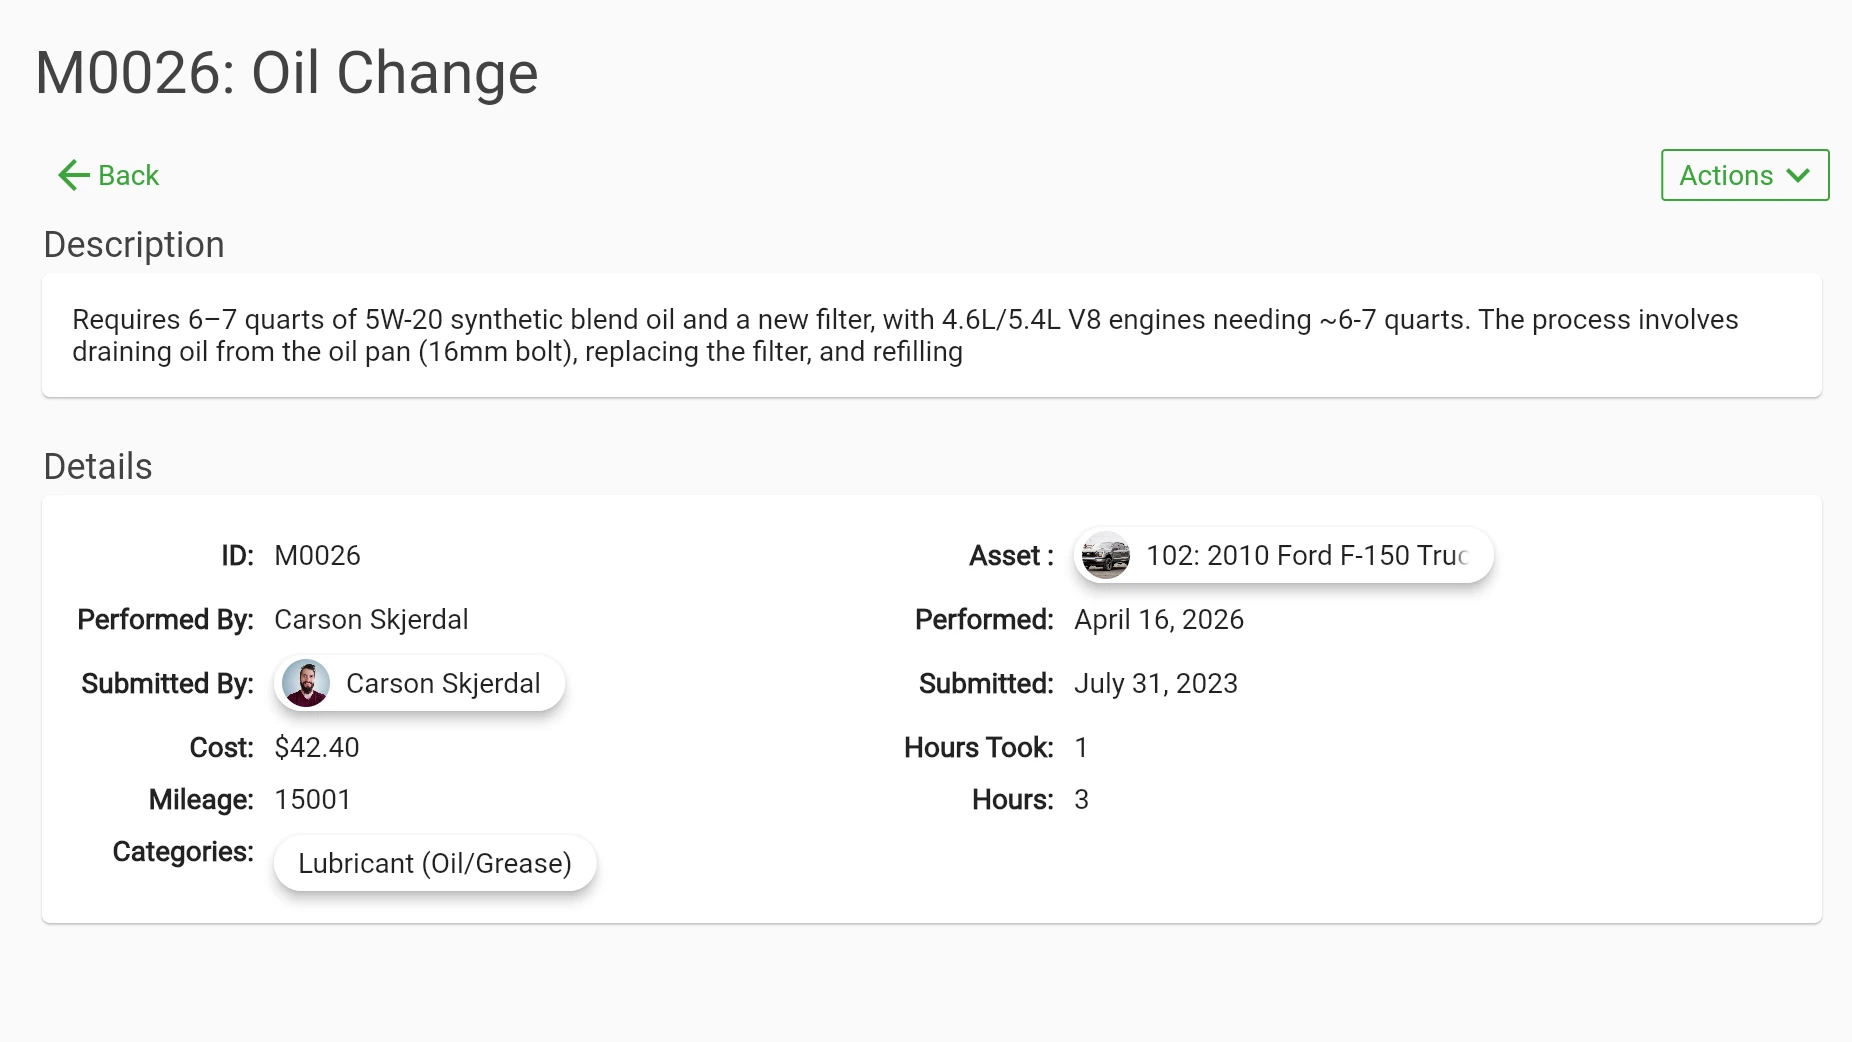The image size is (1852, 1042).
Task: Click the Hours Took value 1
Action: point(1081,747)
